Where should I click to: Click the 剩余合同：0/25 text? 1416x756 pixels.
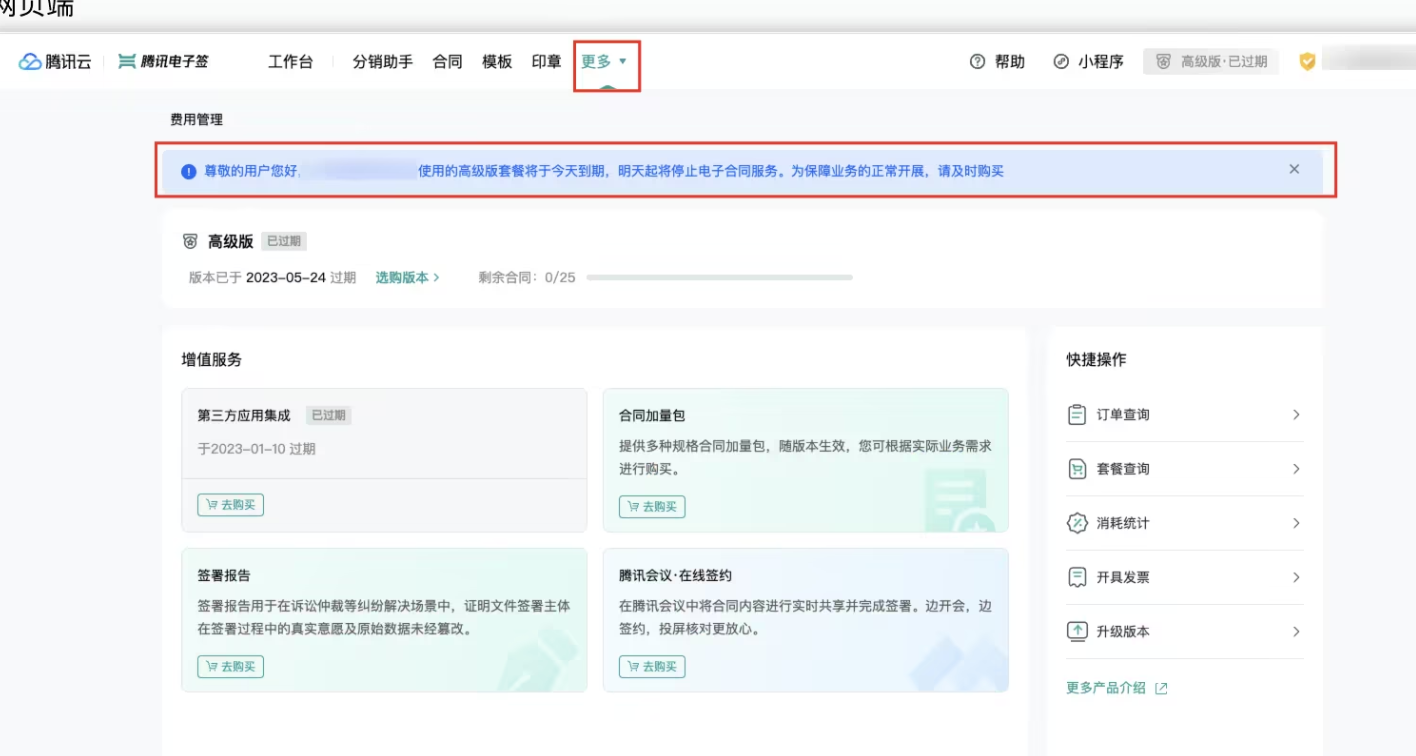click(527, 277)
